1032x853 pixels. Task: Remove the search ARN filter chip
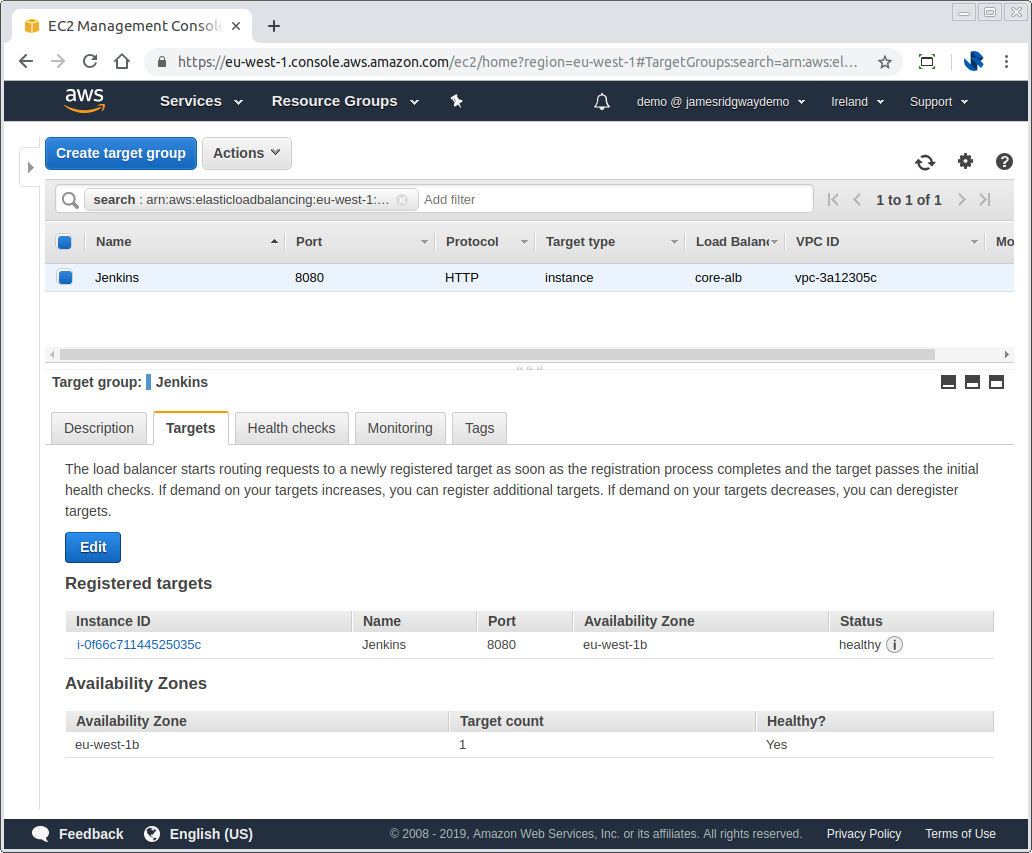coord(402,199)
